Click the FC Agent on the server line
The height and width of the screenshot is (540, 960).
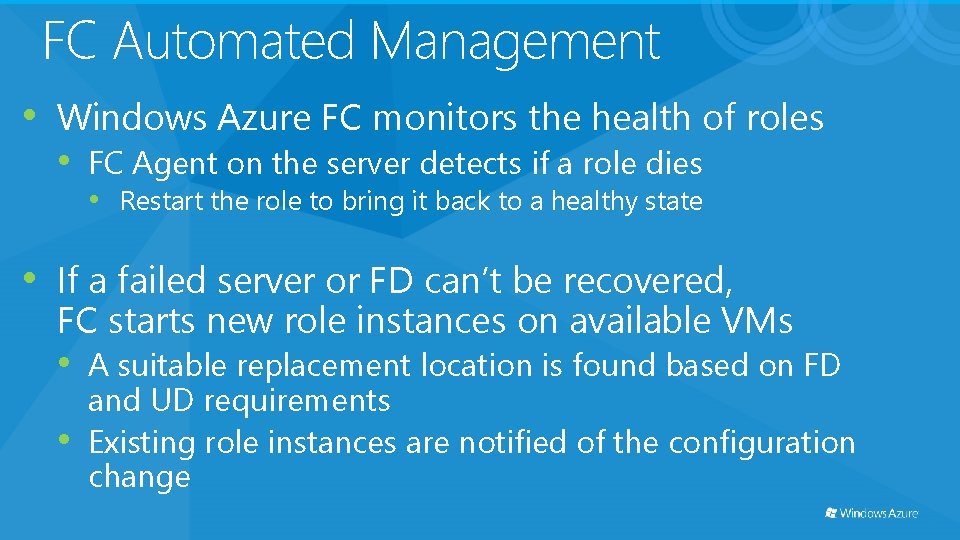click(x=396, y=164)
